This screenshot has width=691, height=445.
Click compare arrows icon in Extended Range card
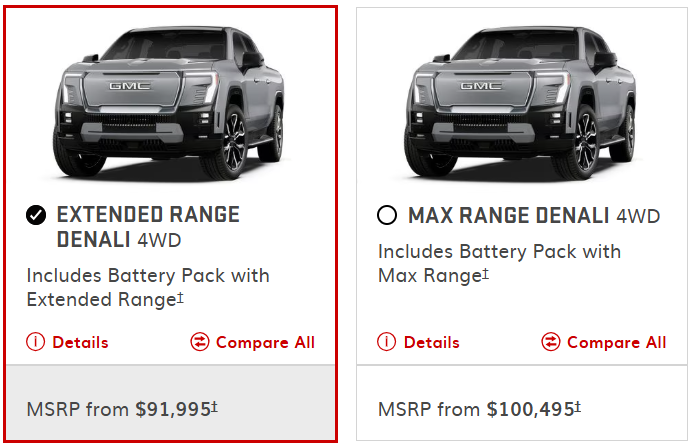pos(200,342)
